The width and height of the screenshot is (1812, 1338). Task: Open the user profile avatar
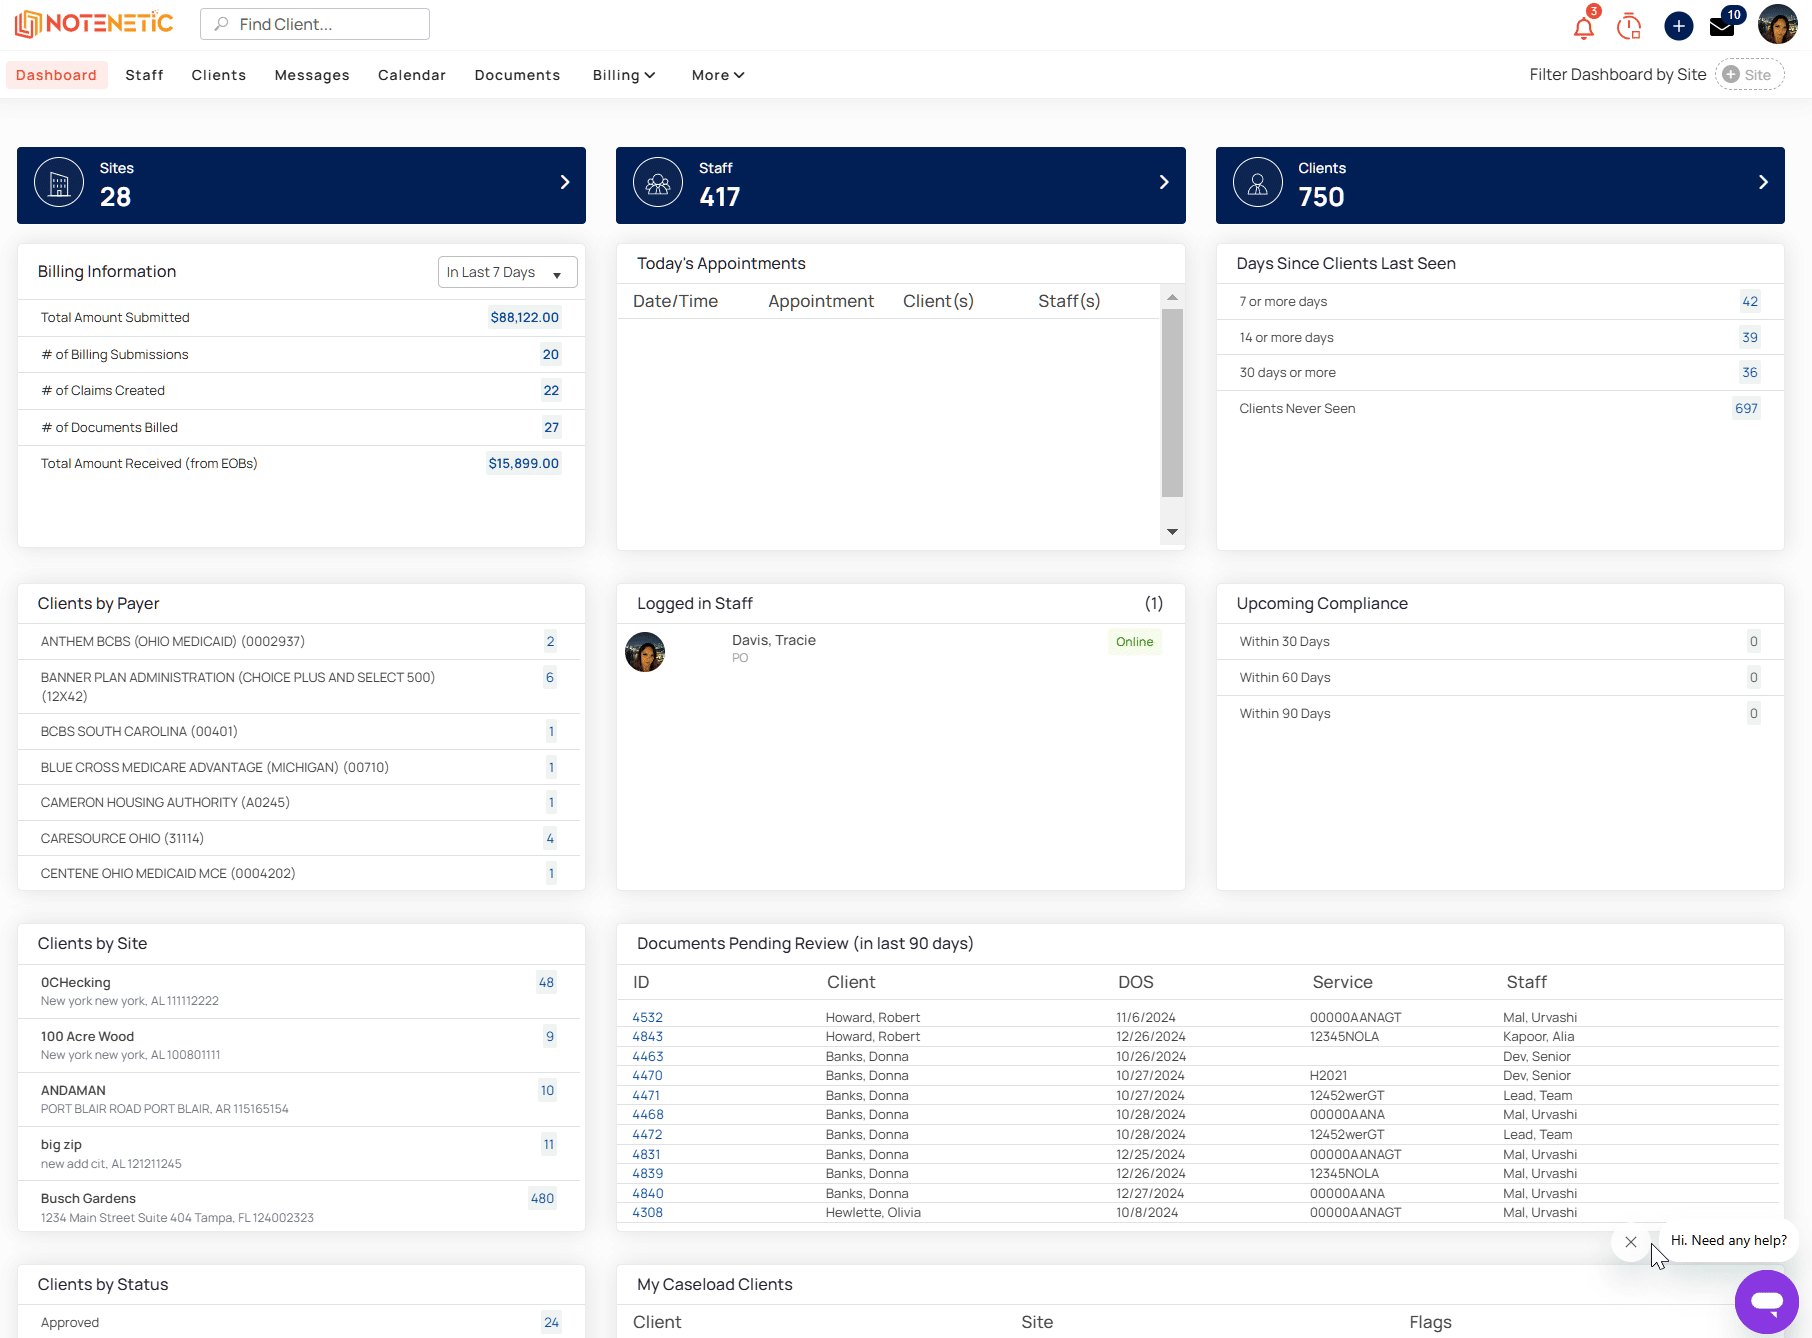tap(1777, 24)
